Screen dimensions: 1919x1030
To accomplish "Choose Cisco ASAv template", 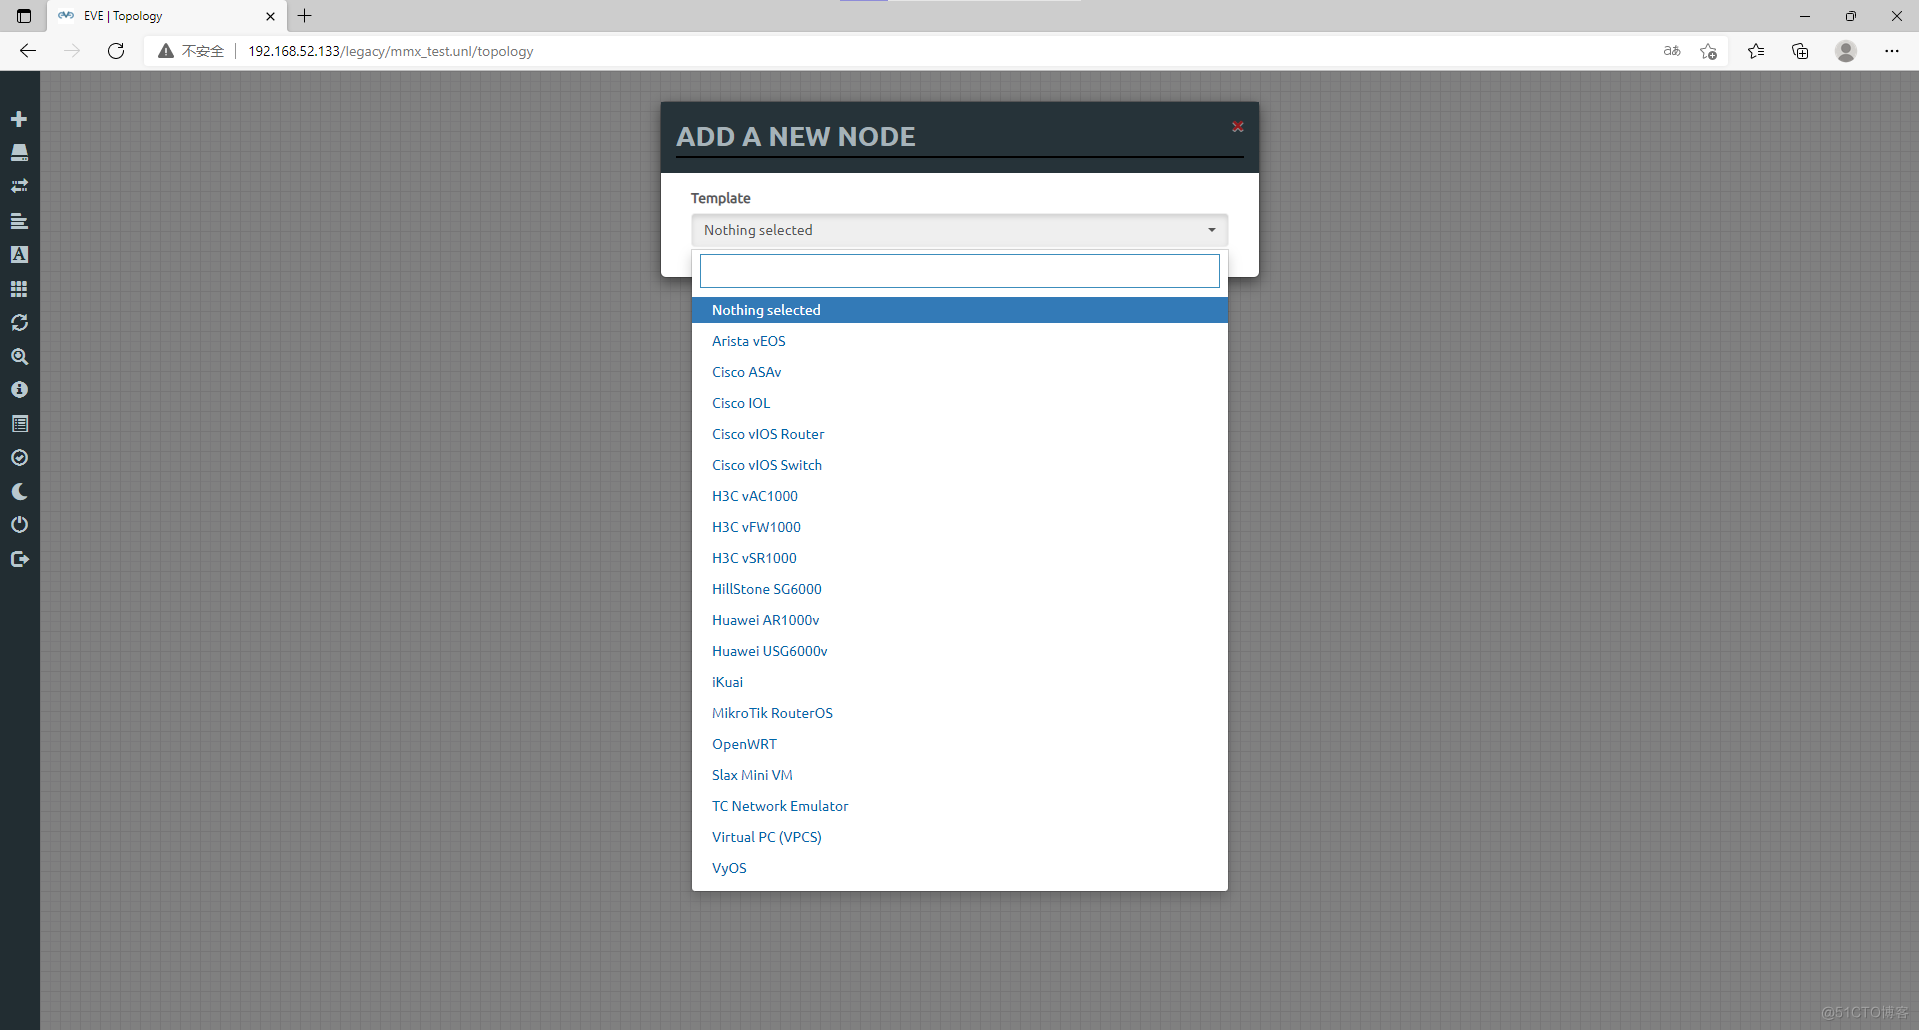I will click(x=959, y=372).
